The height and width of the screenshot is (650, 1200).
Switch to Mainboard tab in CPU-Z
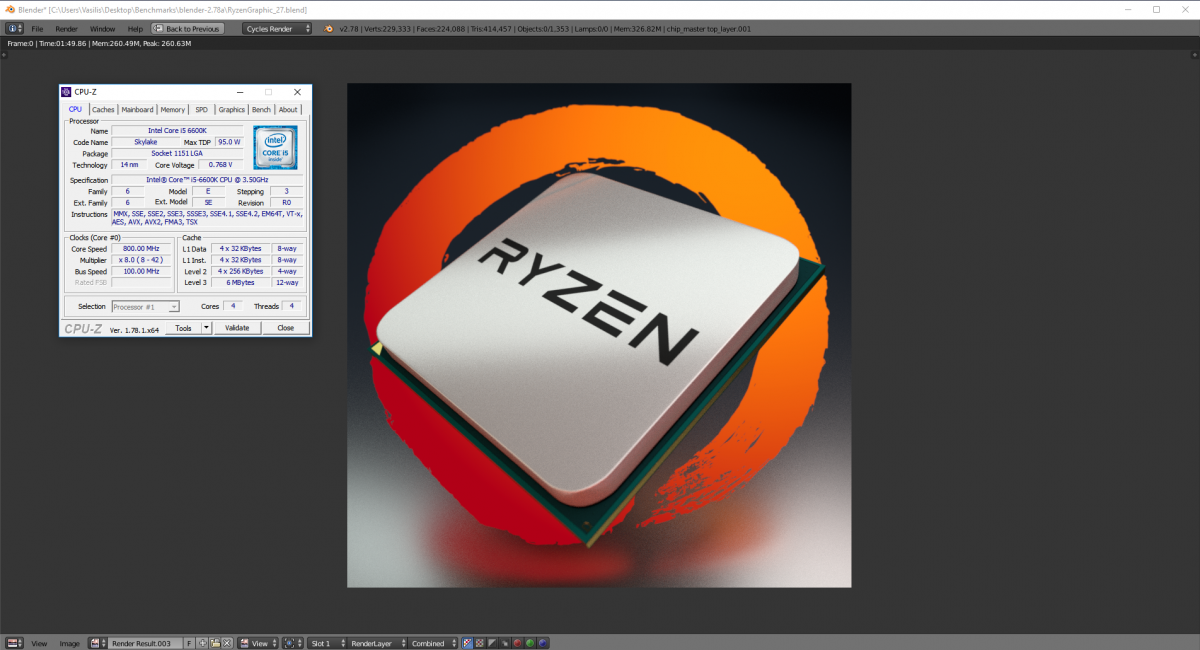[137, 110]
